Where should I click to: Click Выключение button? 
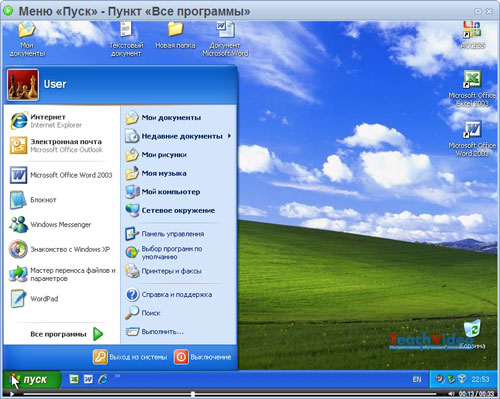point(202,357)
